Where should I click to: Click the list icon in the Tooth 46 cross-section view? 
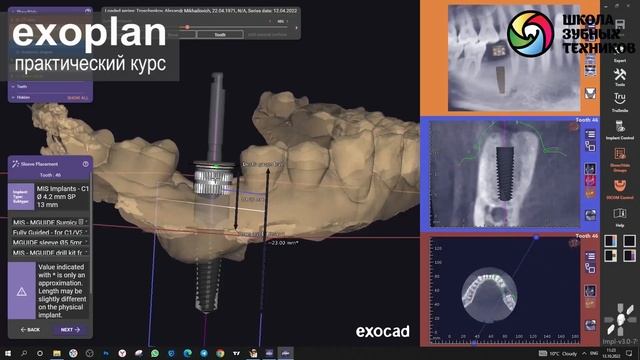click(590, 134)
